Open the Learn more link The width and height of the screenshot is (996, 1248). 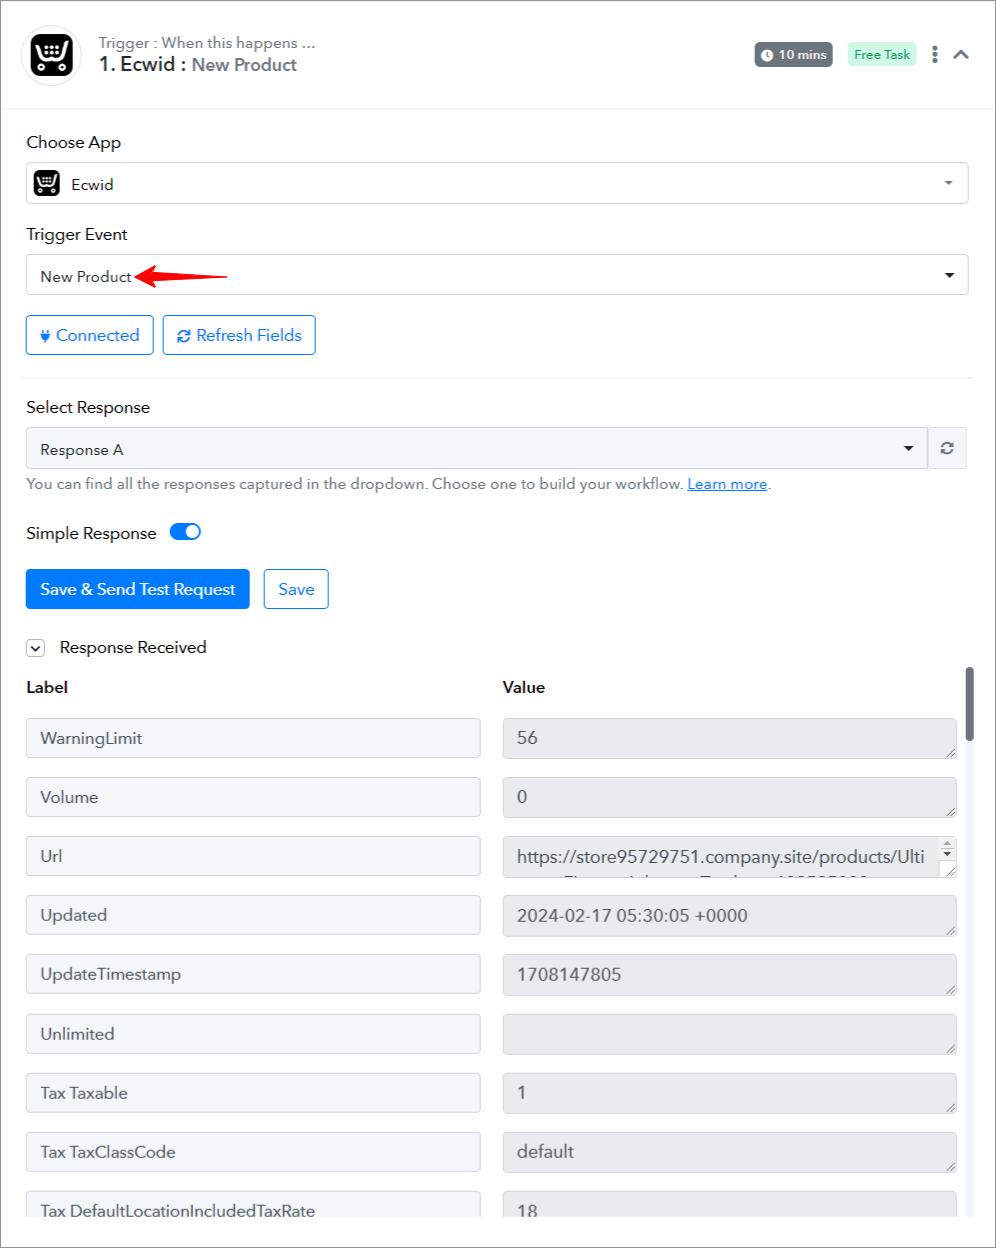pyautogui.click(x=727, y=484)
